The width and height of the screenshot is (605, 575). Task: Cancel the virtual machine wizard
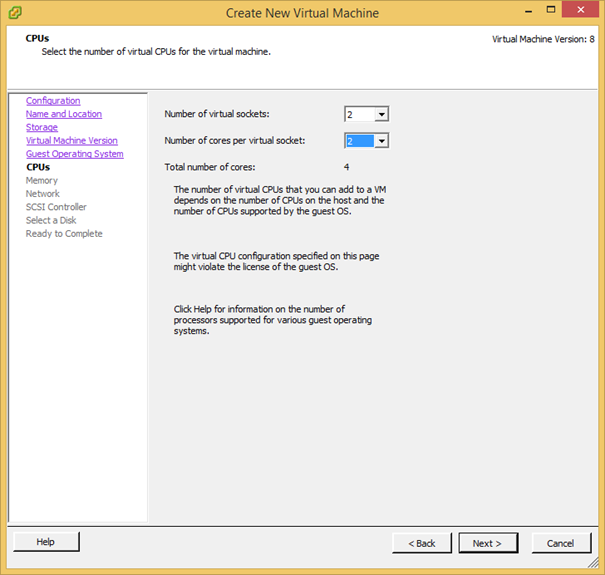pyautogui.click(x=561, y=543)
